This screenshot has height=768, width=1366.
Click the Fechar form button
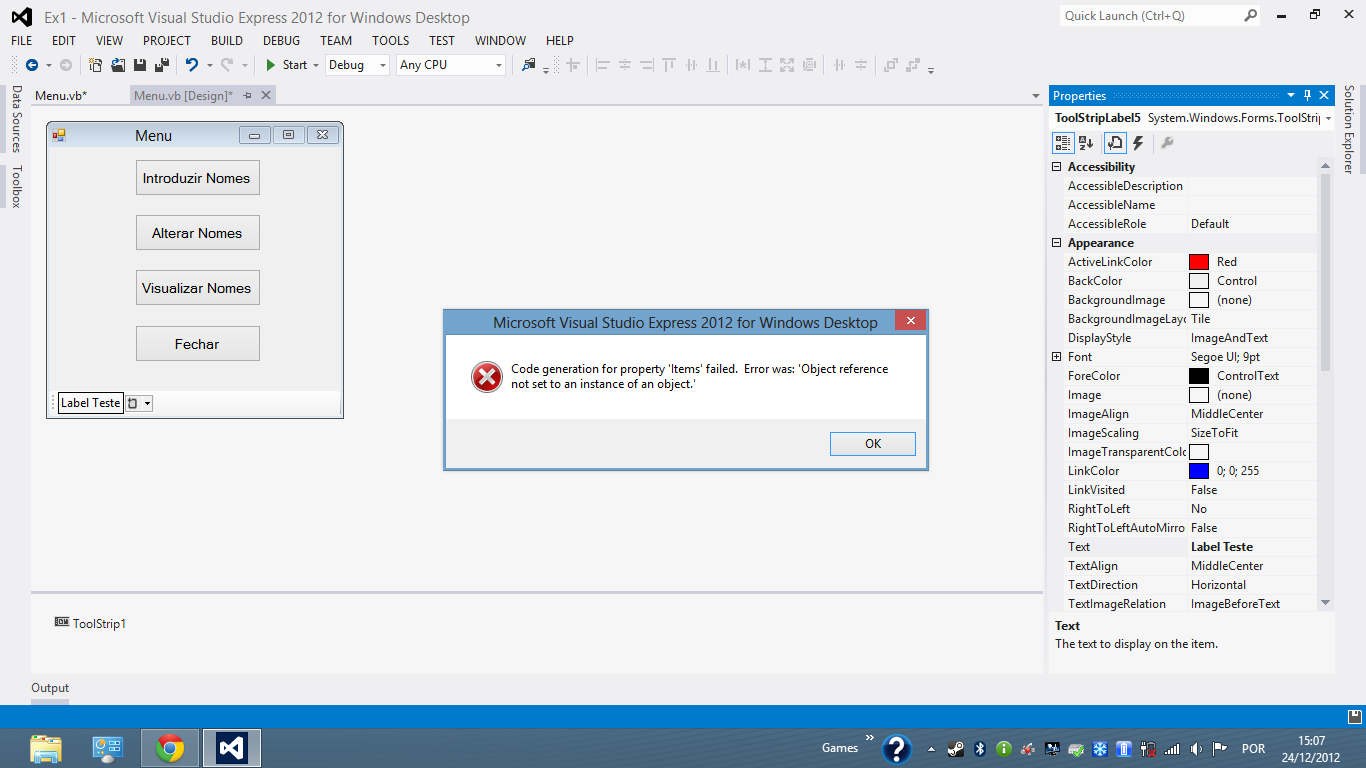point(197,344)
